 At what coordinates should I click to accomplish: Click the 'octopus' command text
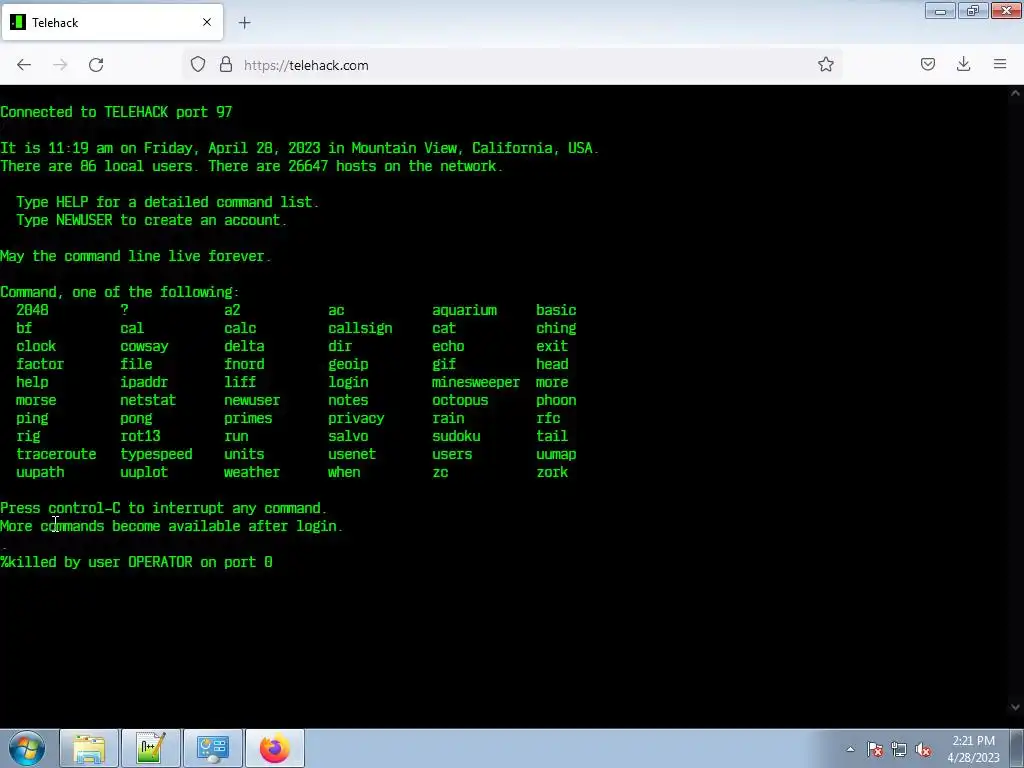[460, 401]
